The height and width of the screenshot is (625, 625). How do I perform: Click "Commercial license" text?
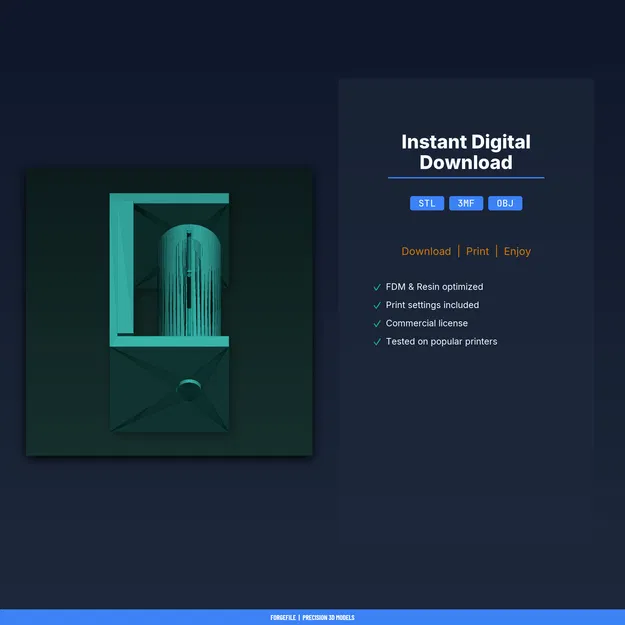coord(426,323)
